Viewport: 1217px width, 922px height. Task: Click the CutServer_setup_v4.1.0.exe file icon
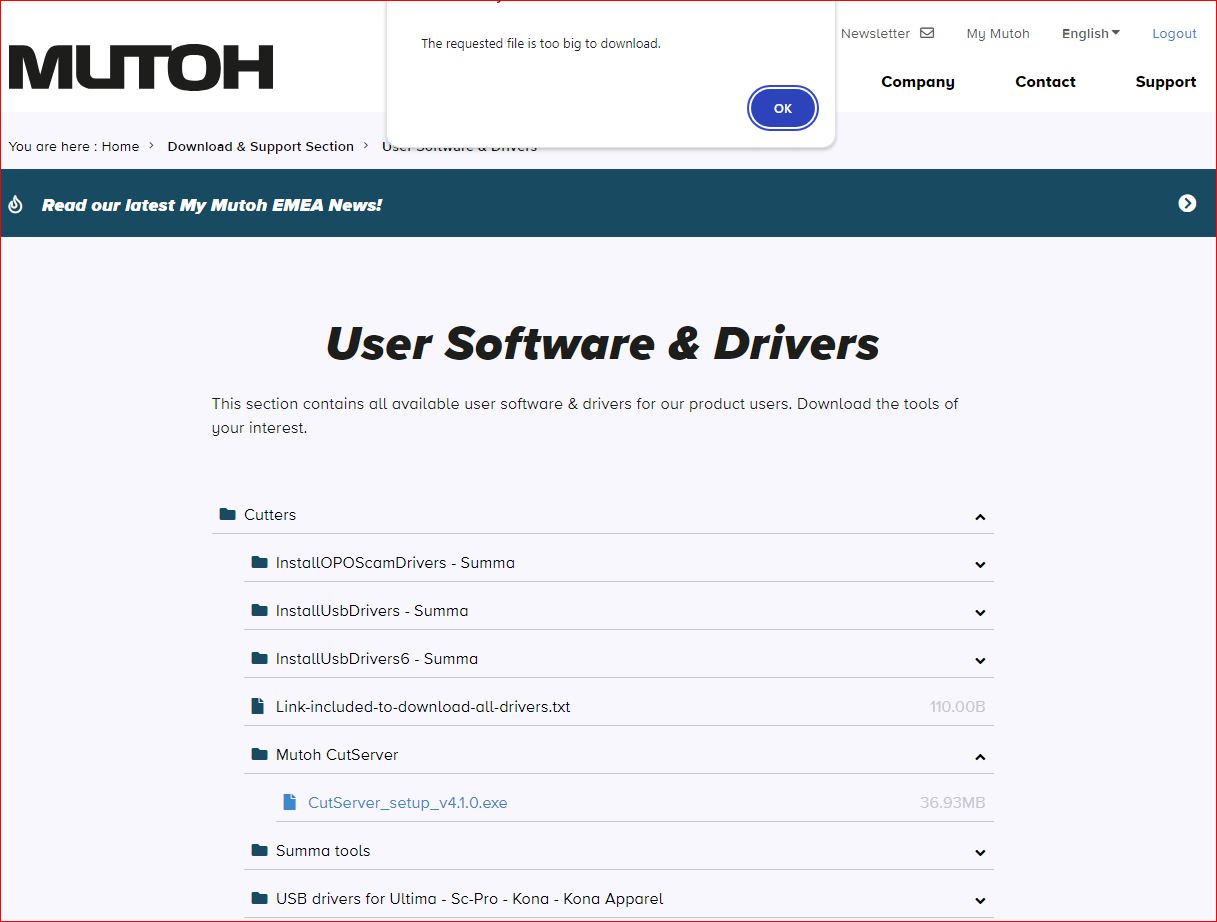[x=290, y=802]
